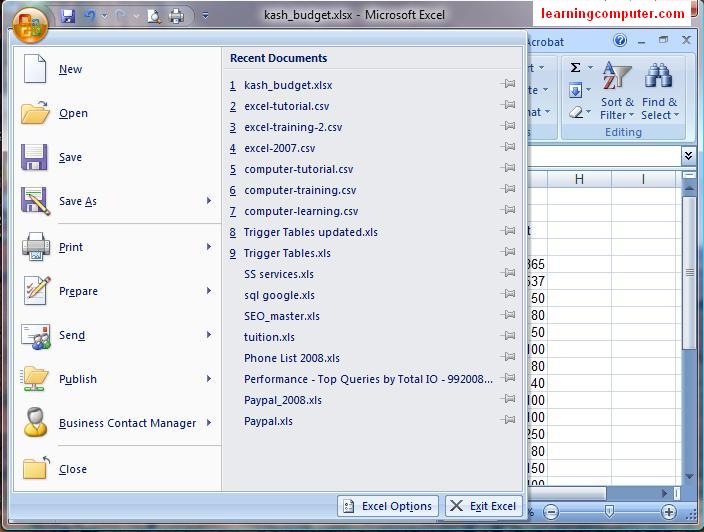Click the Excel Options button
The image size is (704, 532).
point(387,506)
